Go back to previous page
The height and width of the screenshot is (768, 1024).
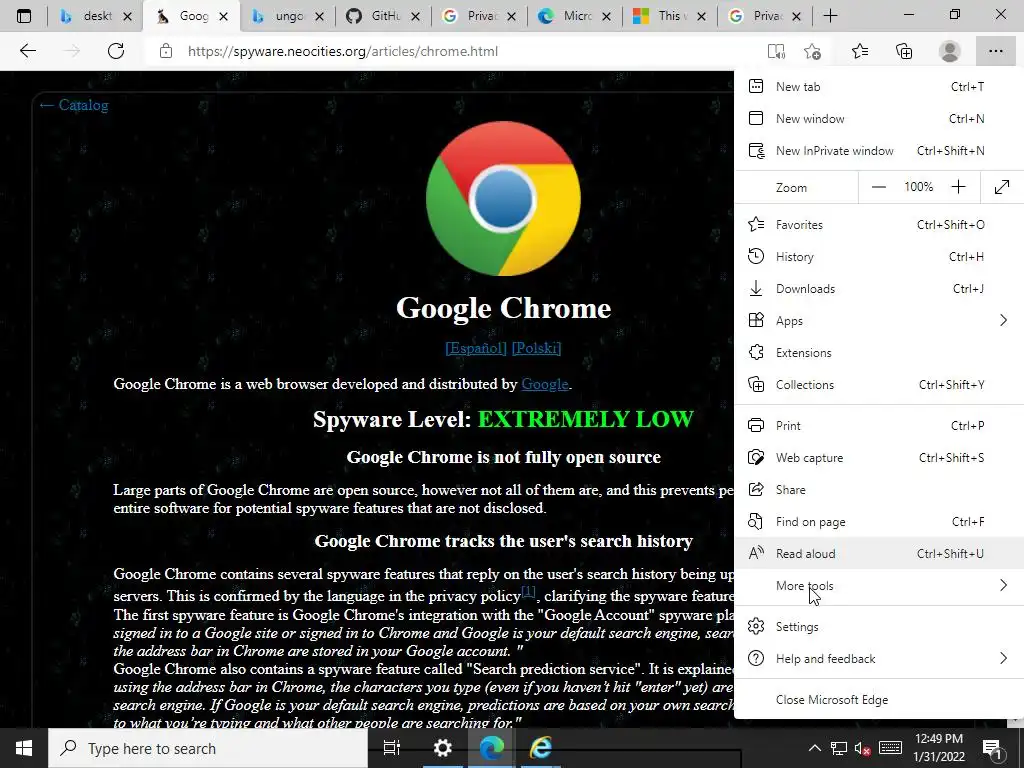(x=27, y=51)
